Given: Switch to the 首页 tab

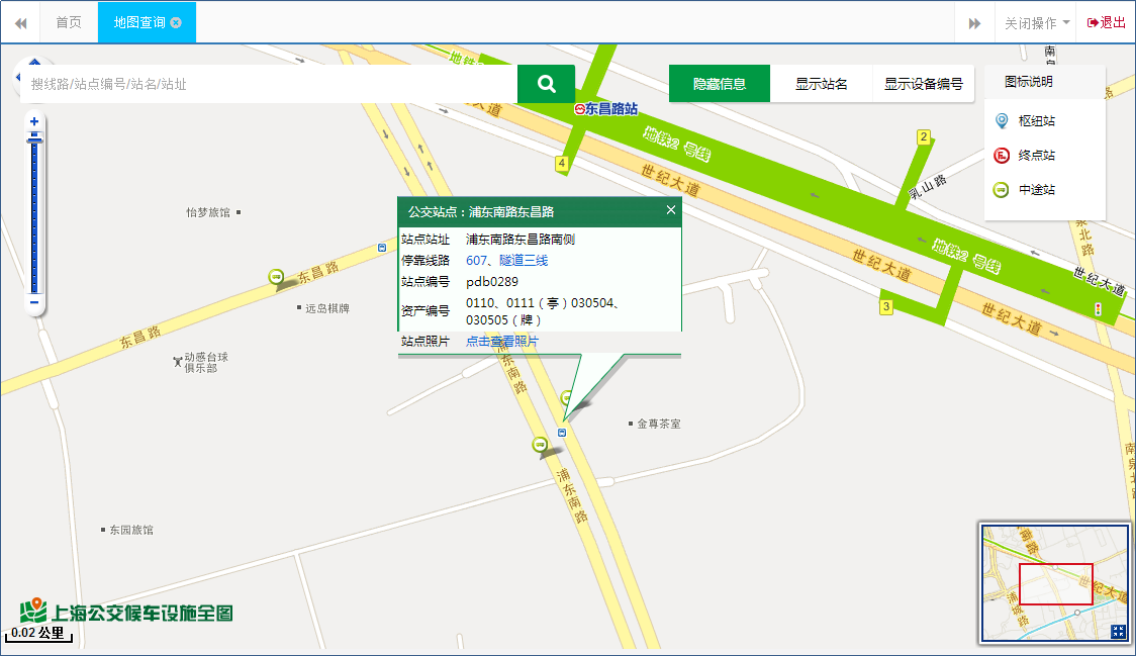Looking at the screenshot, I should click(69, 22).
